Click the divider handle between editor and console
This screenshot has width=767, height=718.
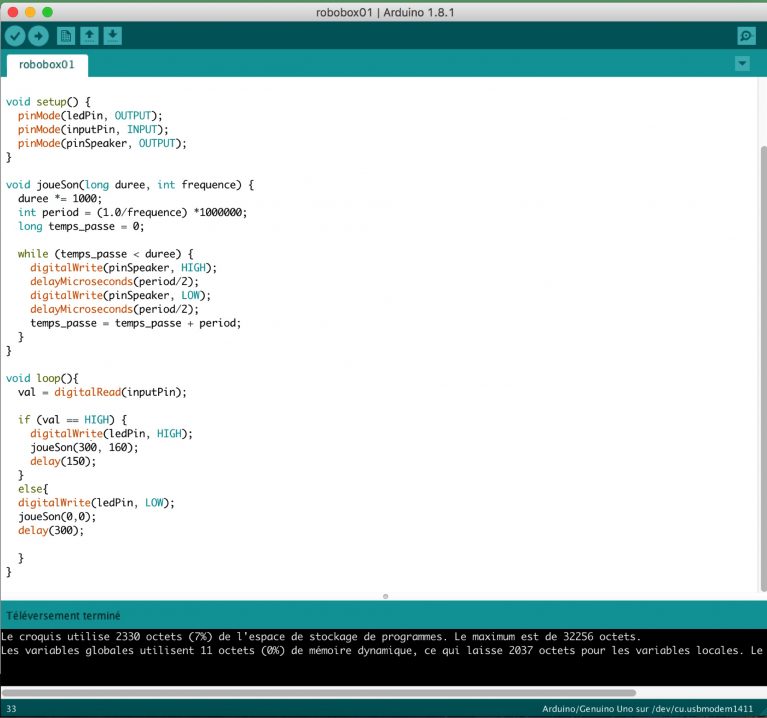click(x=385, y=596)
